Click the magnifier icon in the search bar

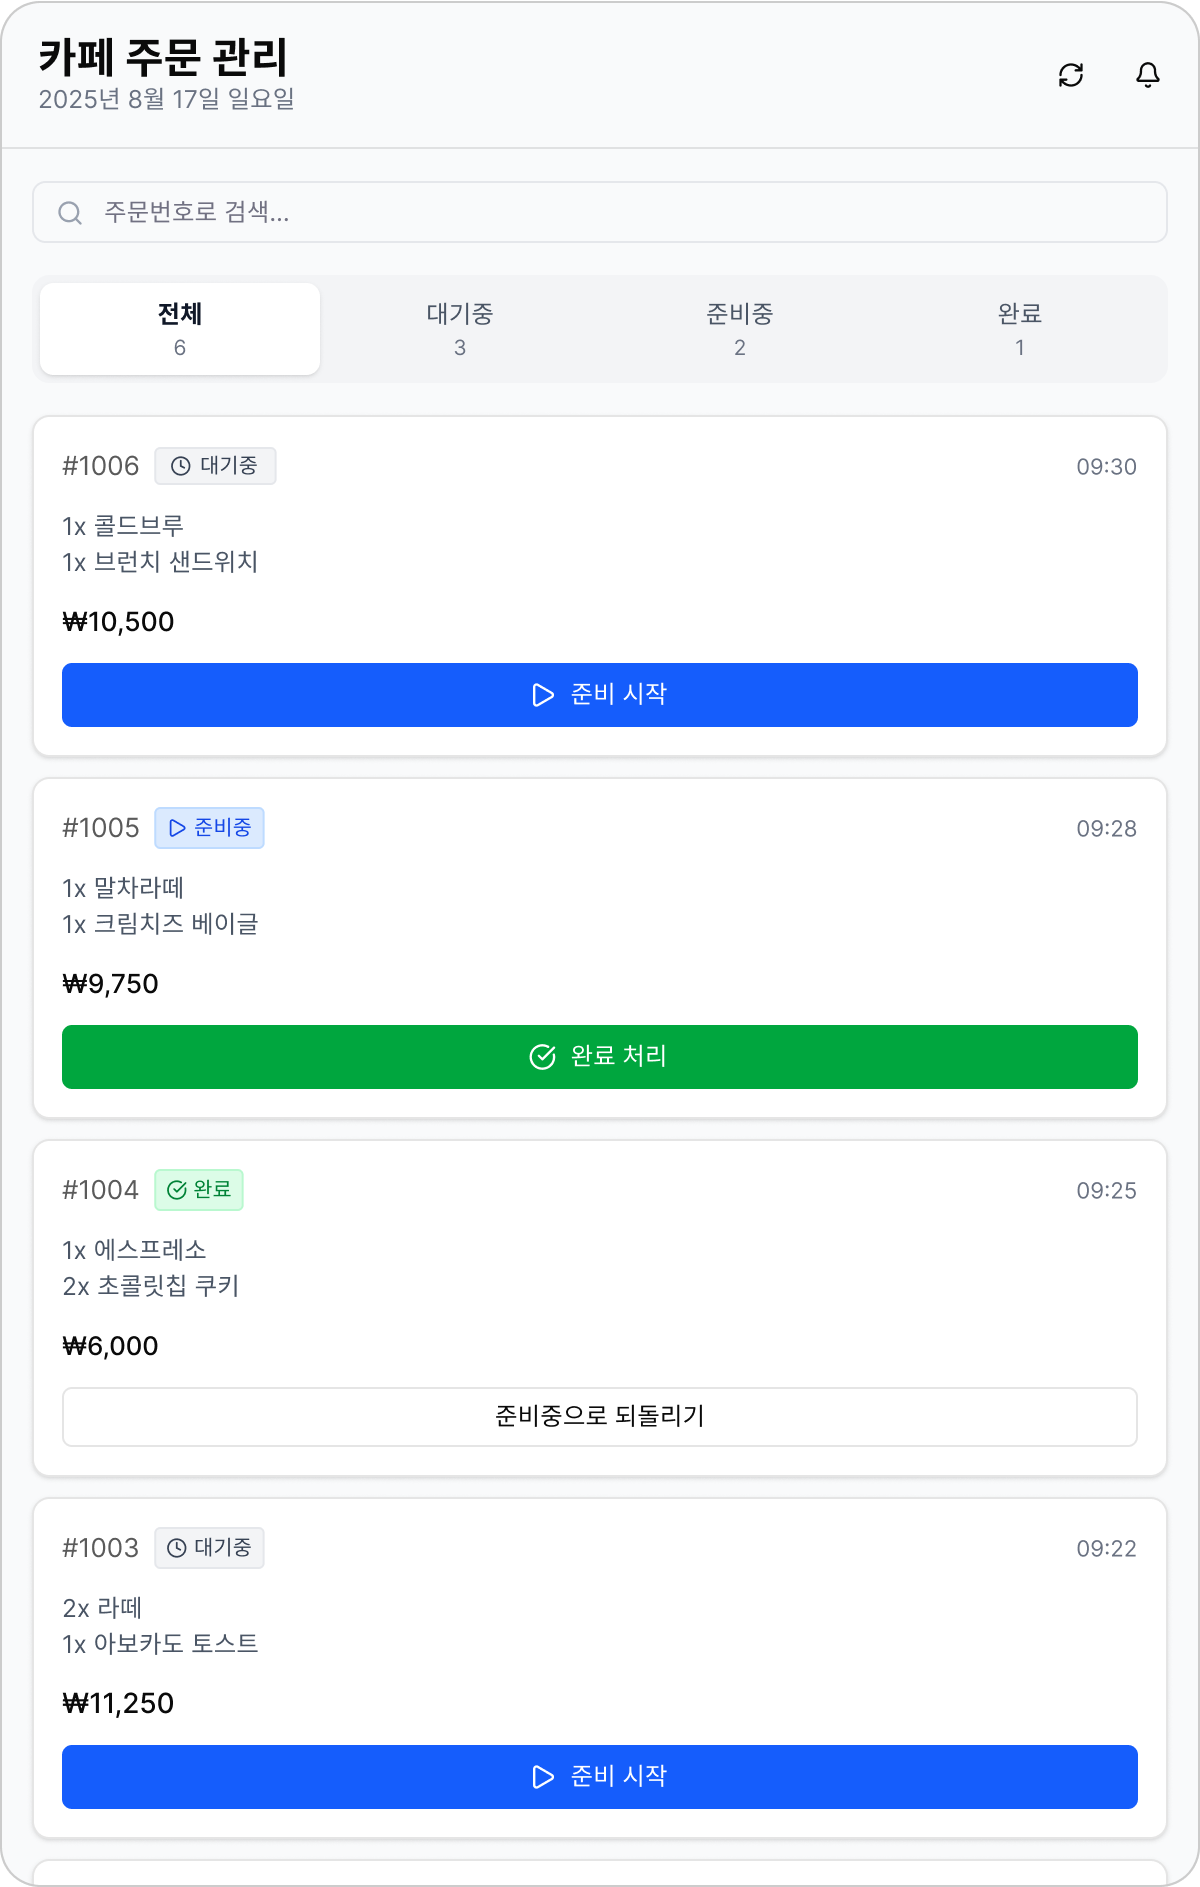point(70,213)
